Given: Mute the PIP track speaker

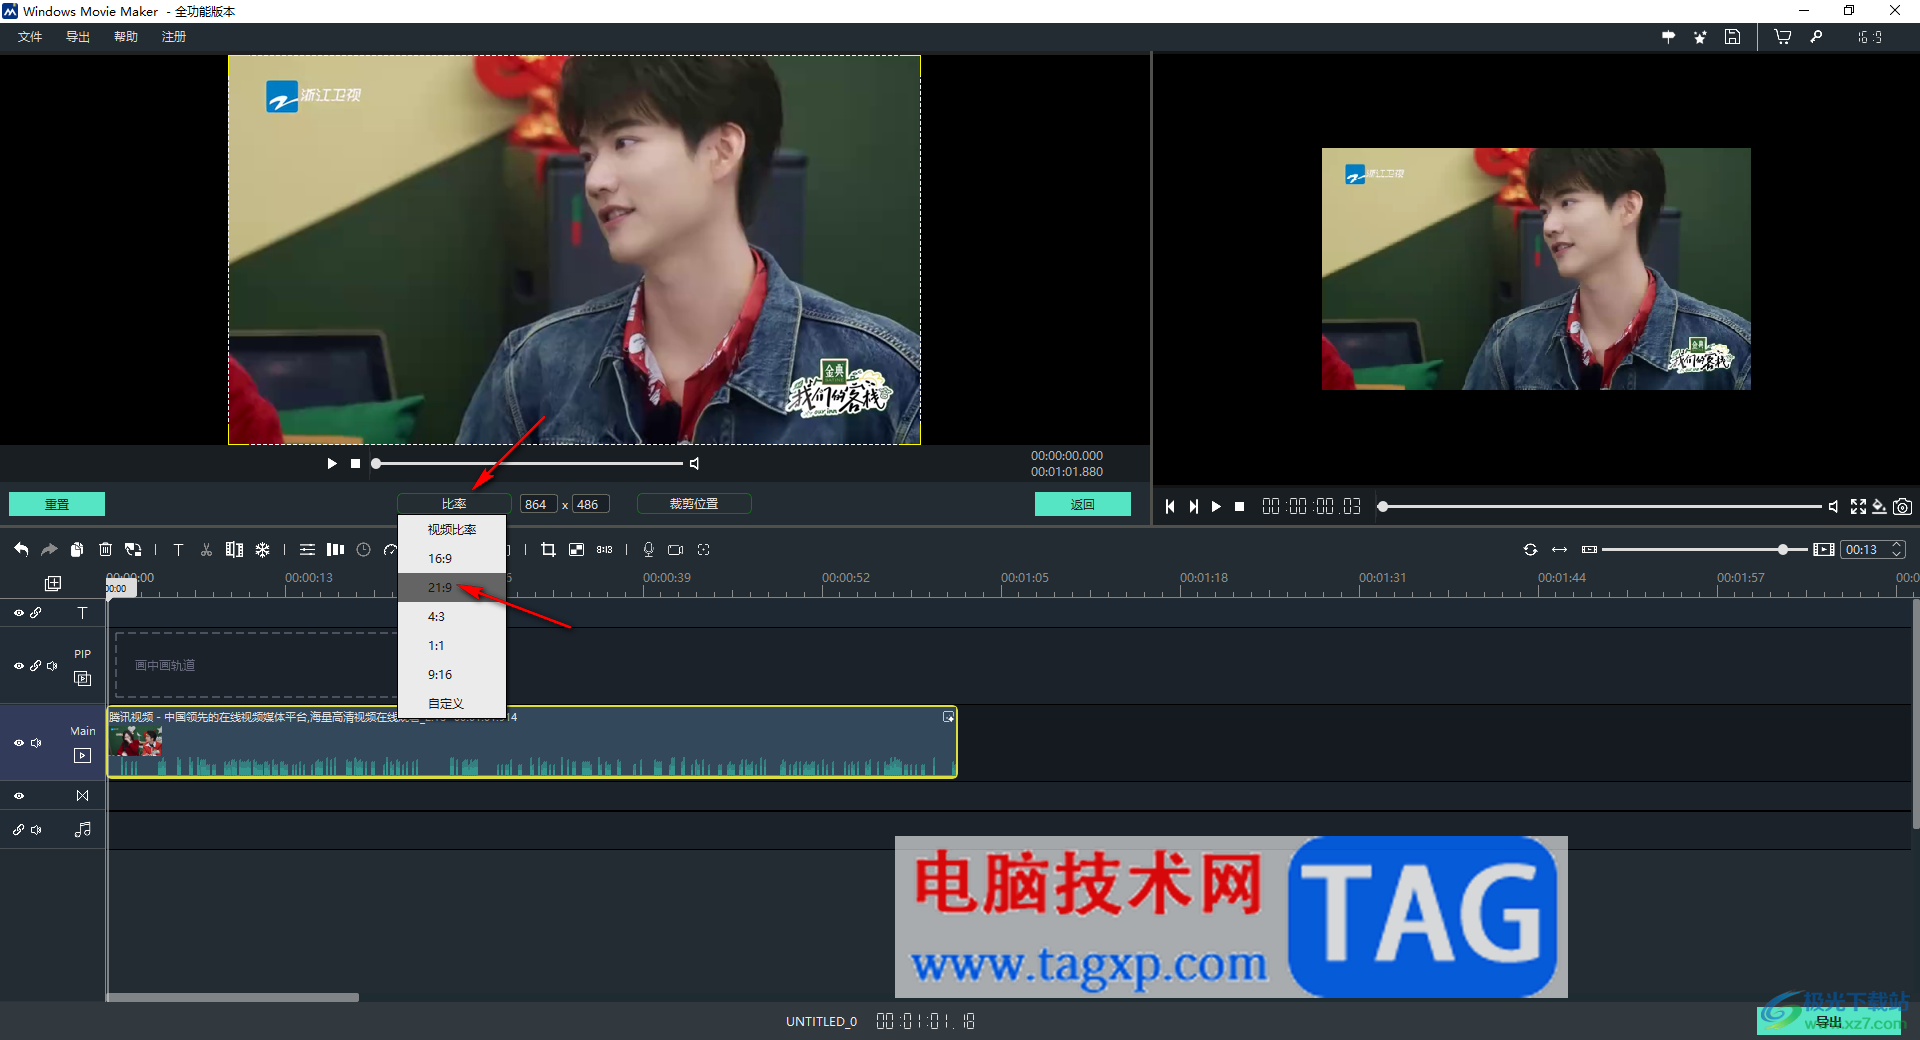Looking at the screenshot, I should [x=52, y=666].
